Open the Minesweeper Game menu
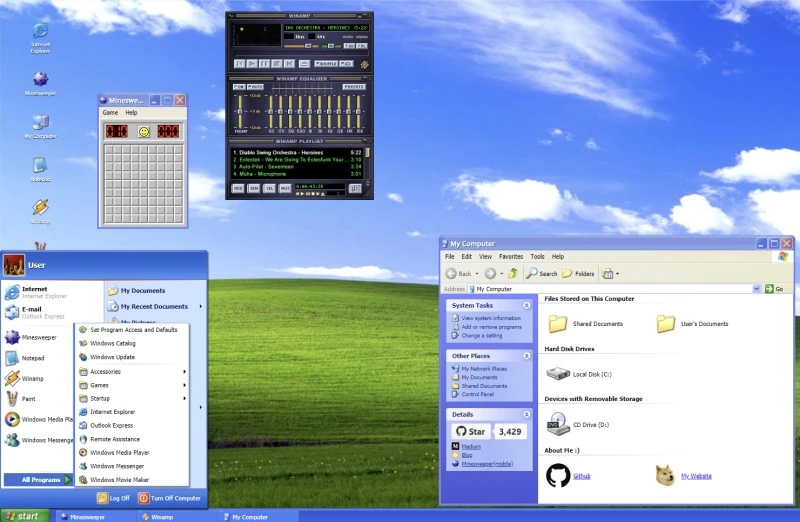 pos(110,113)
